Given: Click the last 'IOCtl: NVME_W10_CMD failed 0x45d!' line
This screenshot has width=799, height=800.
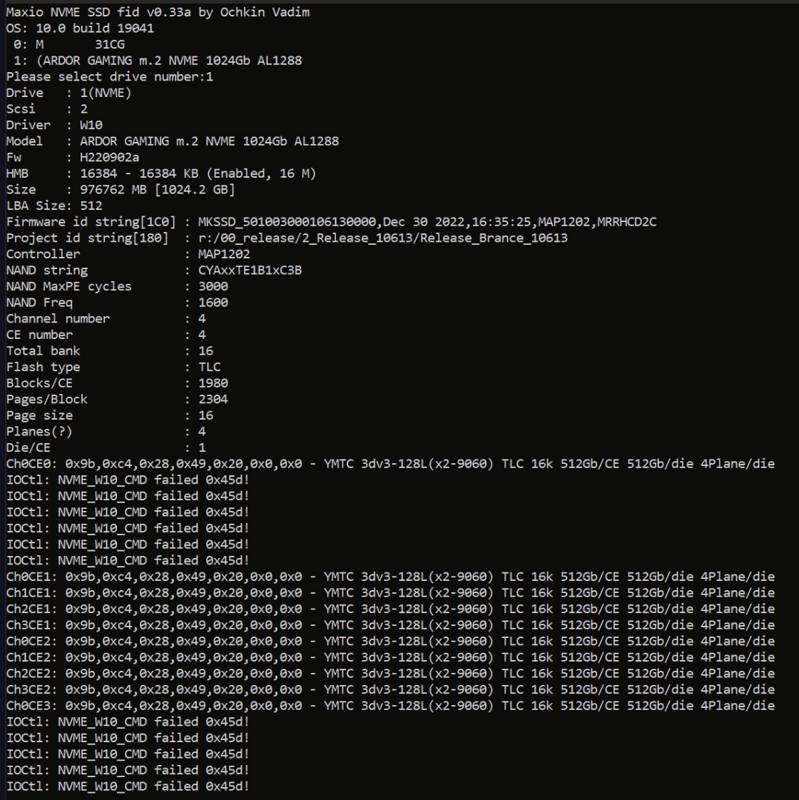Looking at the screenshot, I should click(x=128, y=786).
